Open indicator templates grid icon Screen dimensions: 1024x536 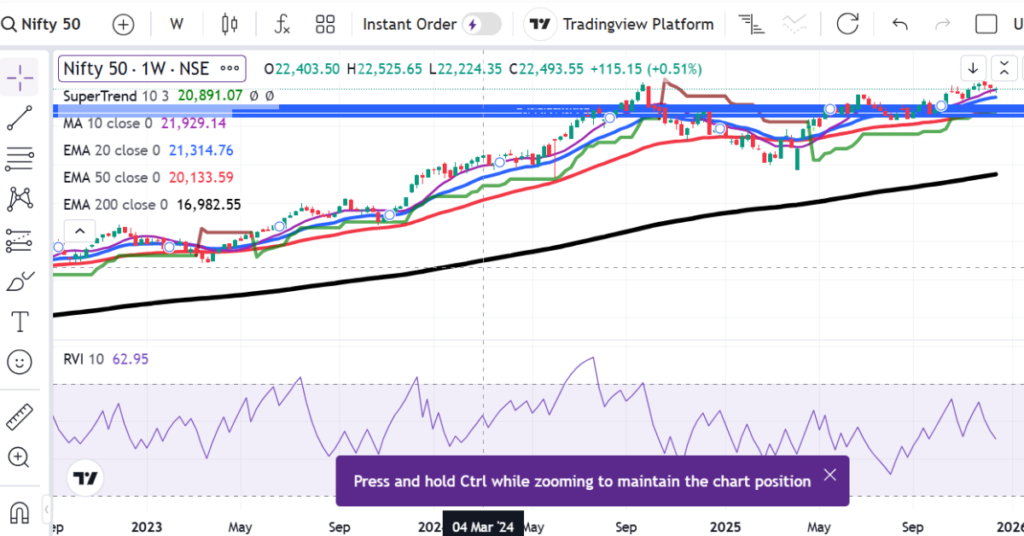click(325, 25)
